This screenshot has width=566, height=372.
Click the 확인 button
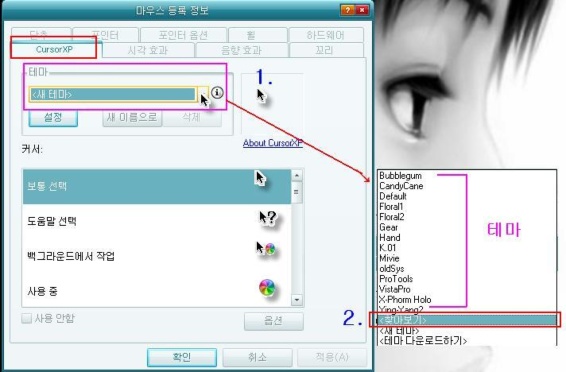point(182,357)
